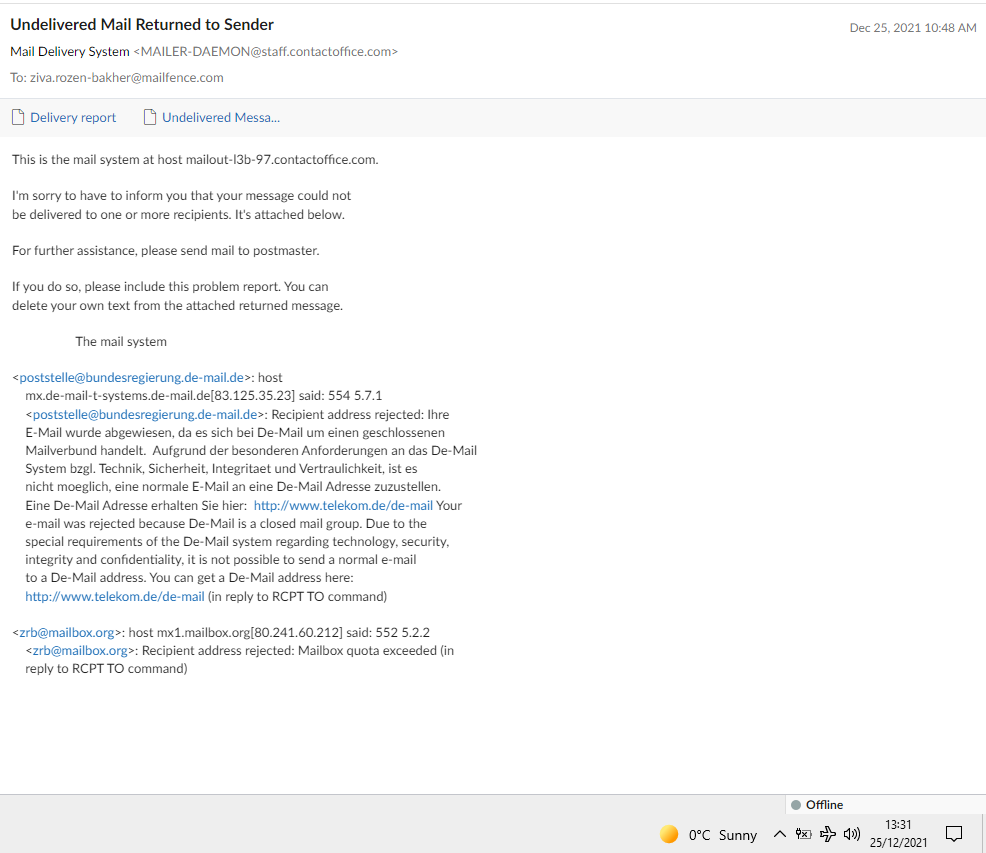Screen dimensions: 986x853
Task: Open the sunny weather taskbar widget icon
Action: (669, 834)
